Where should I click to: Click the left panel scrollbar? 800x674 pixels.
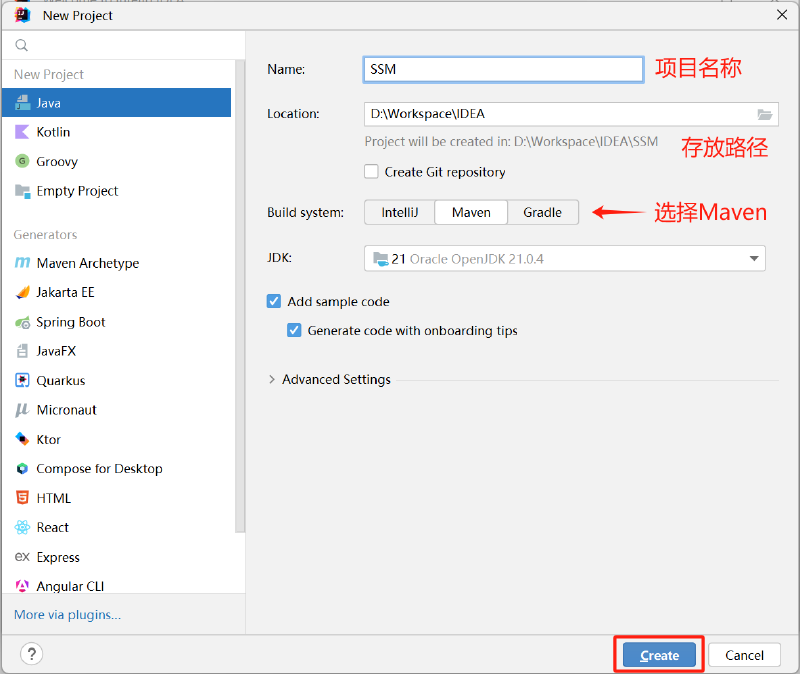240,296
